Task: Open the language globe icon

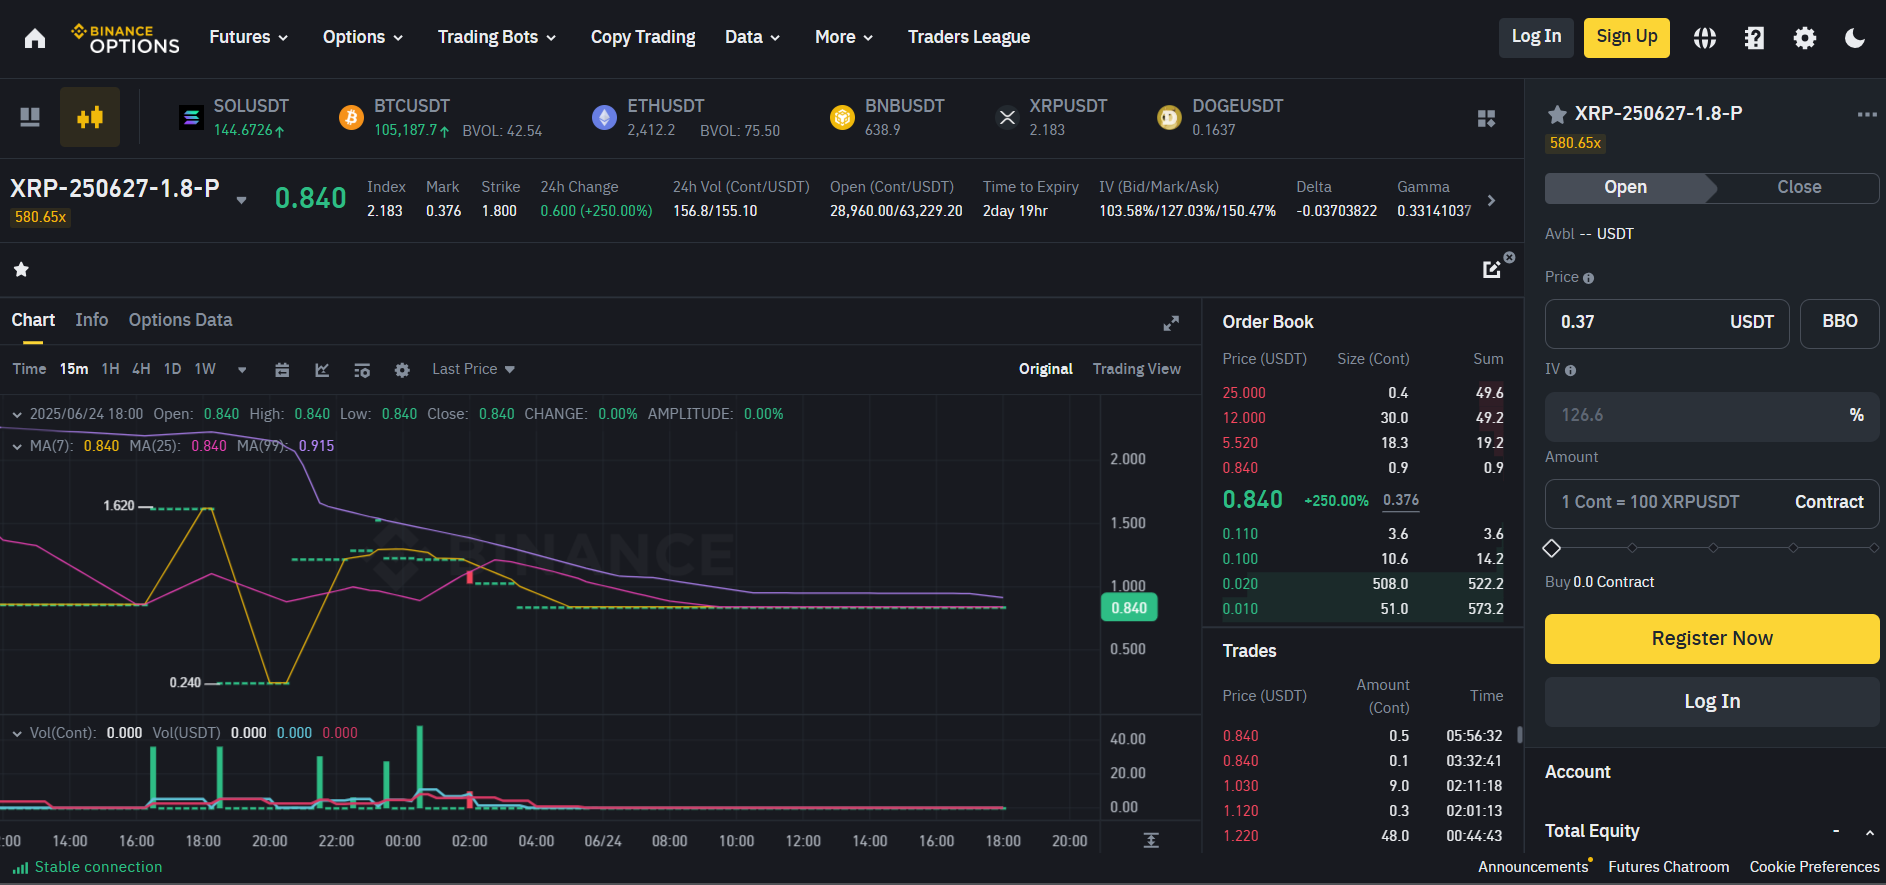Action: (1705, 38)
